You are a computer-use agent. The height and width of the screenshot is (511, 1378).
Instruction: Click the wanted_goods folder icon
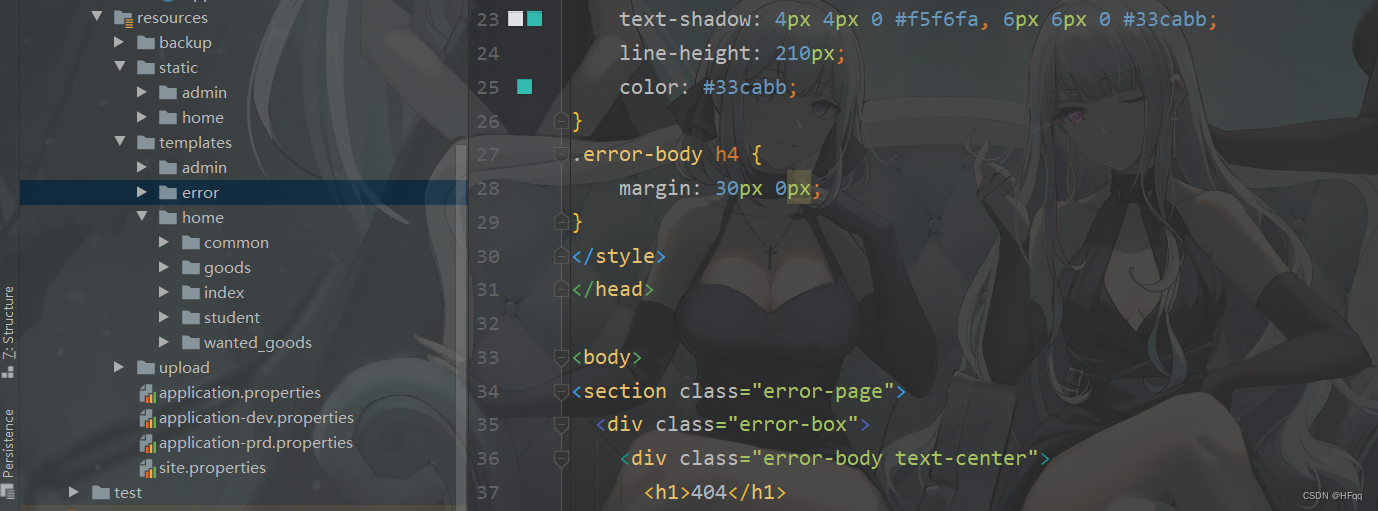point(190,343)
